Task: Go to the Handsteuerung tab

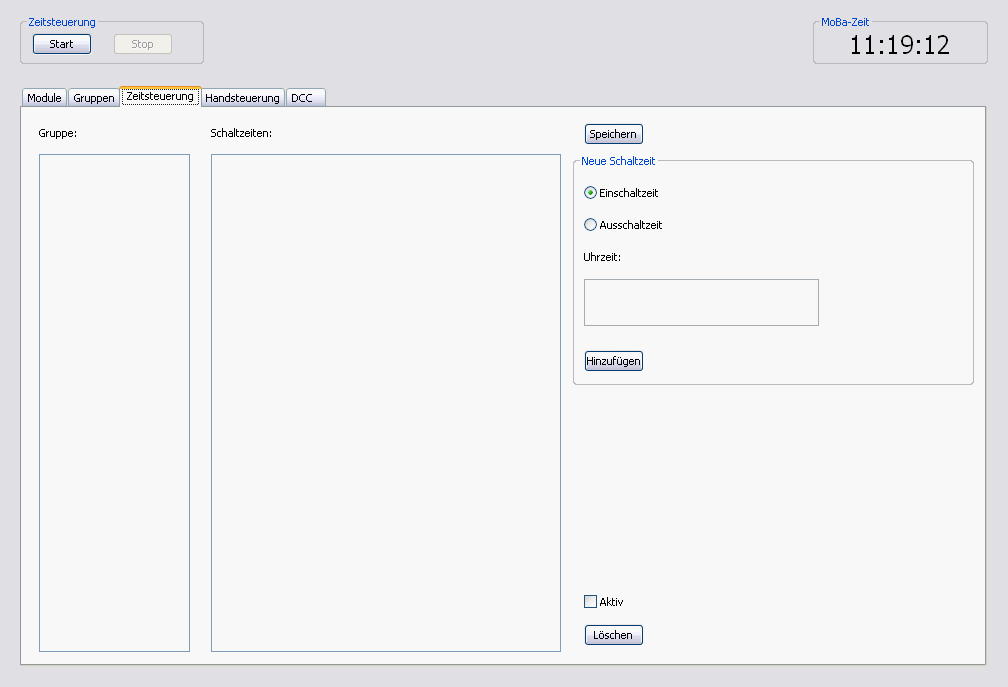Action: coord(242,98)
